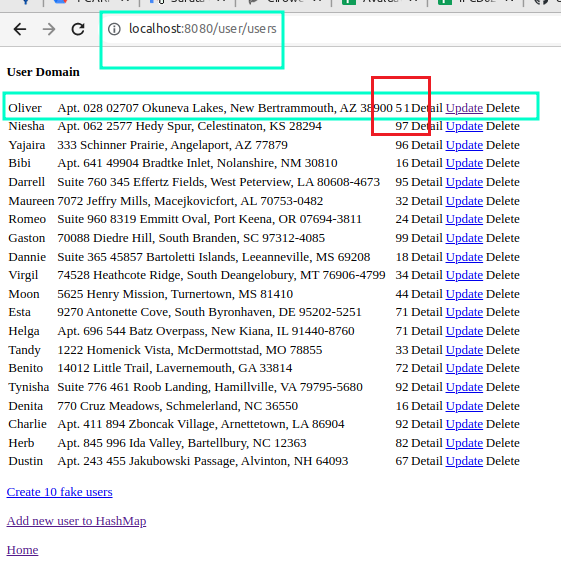This screenshot has height=569, width=561.
Task: Open Update link for Darrell
Action: point(464,182)
